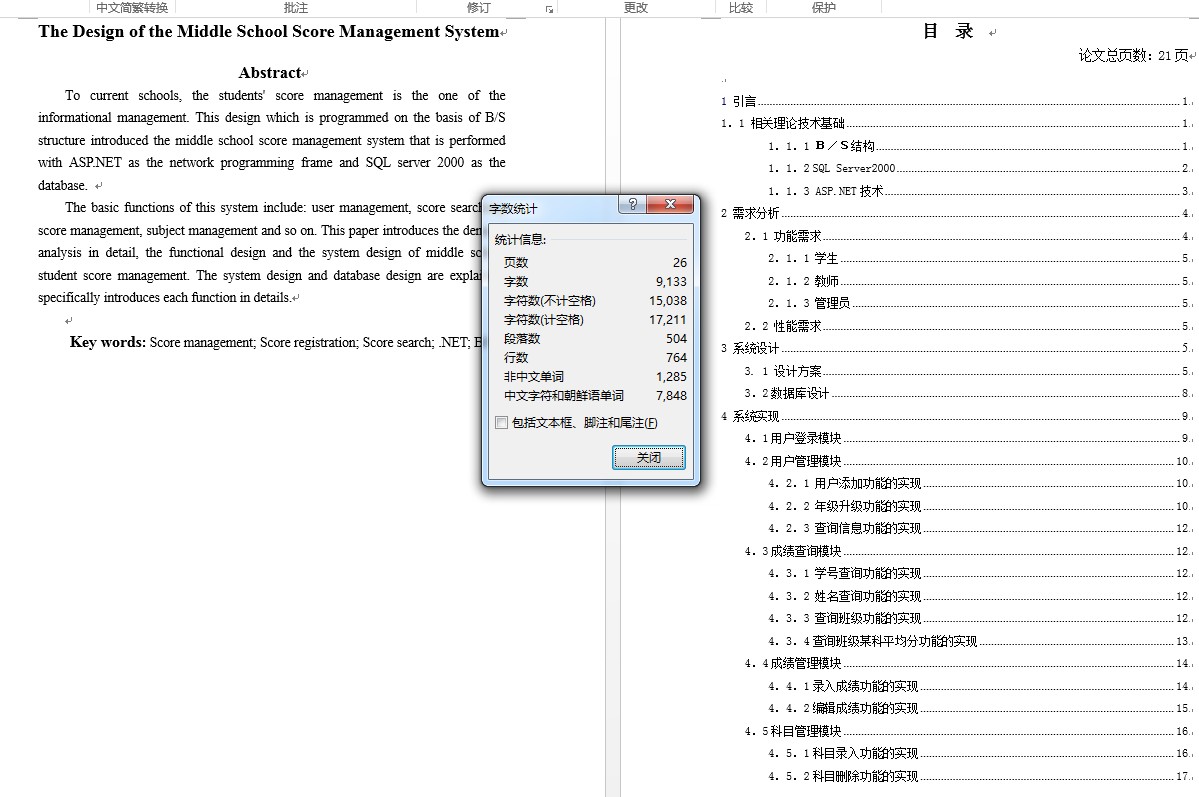Open TOC entry 3 系统设计
The height and width of the screenshot is (797, 1199).
955,349
